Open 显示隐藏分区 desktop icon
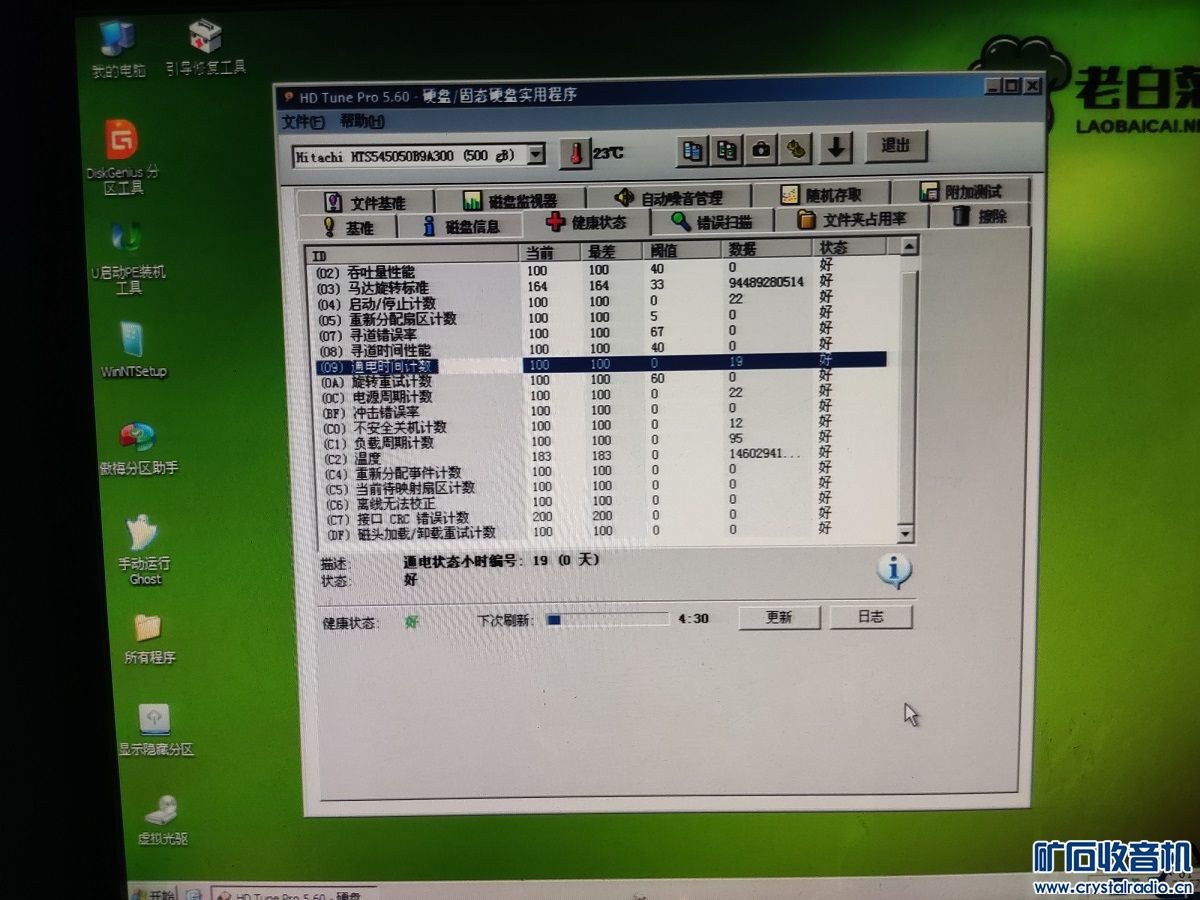This screenshot has width=1200, height=900. pos(155,729)
